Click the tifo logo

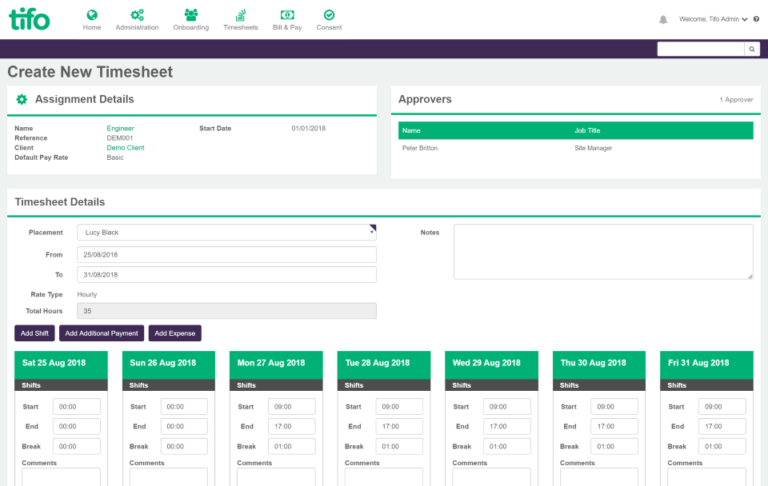(x=29, y=18)
